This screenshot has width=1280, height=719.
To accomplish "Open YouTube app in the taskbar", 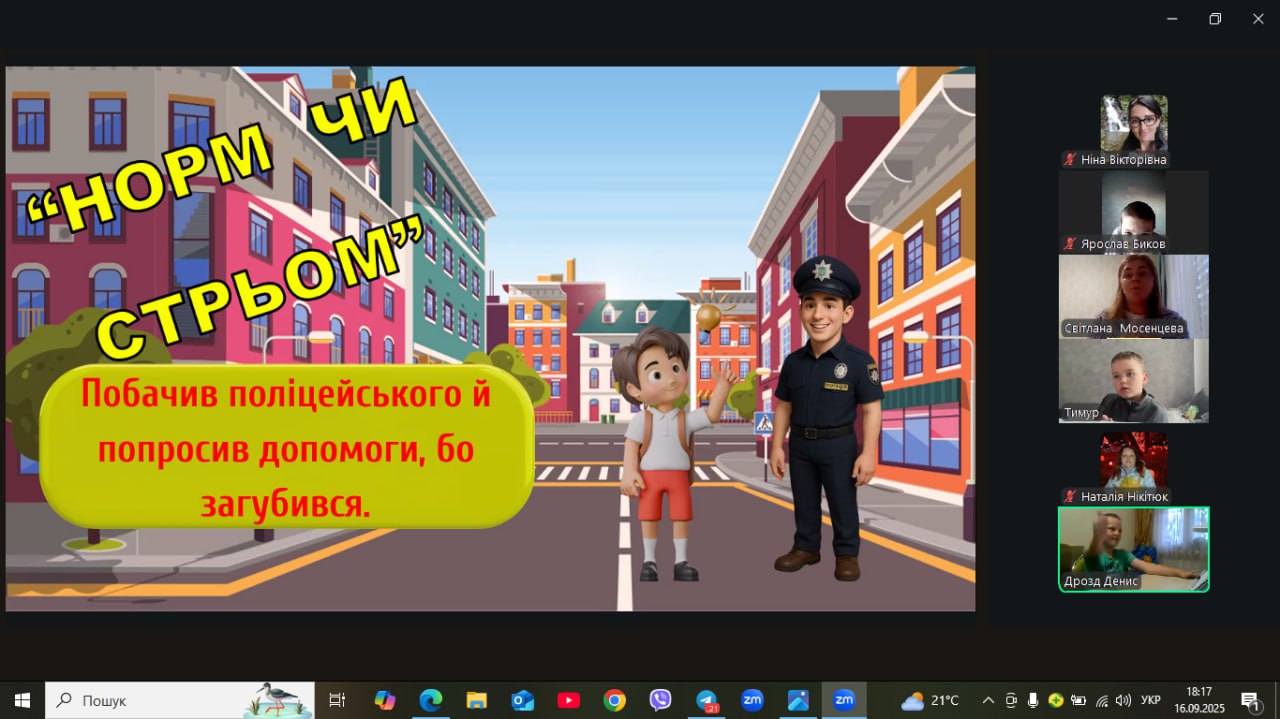I will pyautogui.click(x=568, y=700).
